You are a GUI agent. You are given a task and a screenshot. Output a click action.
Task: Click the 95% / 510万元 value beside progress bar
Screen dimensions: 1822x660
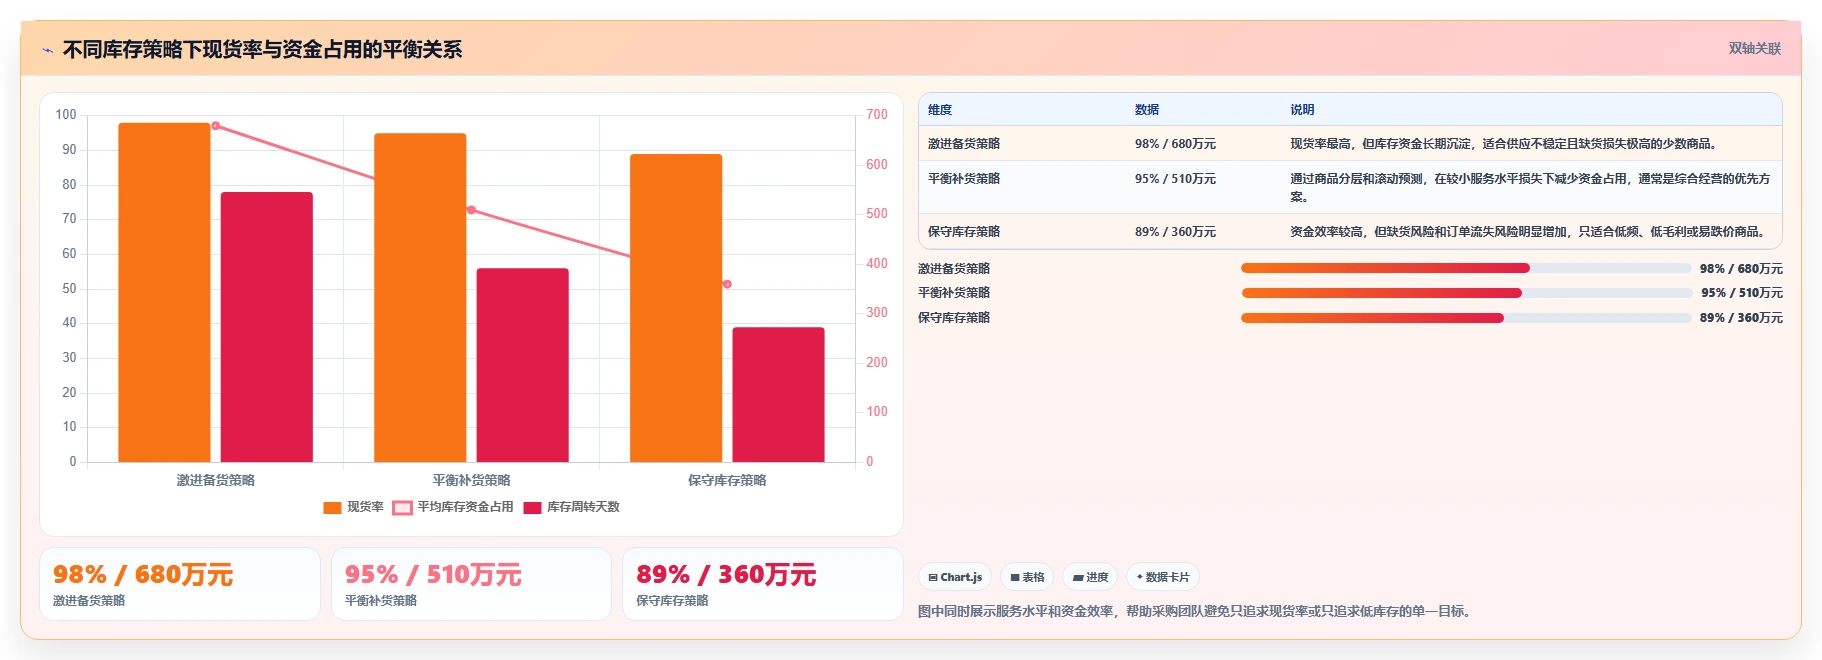[x=1742, y=293]
